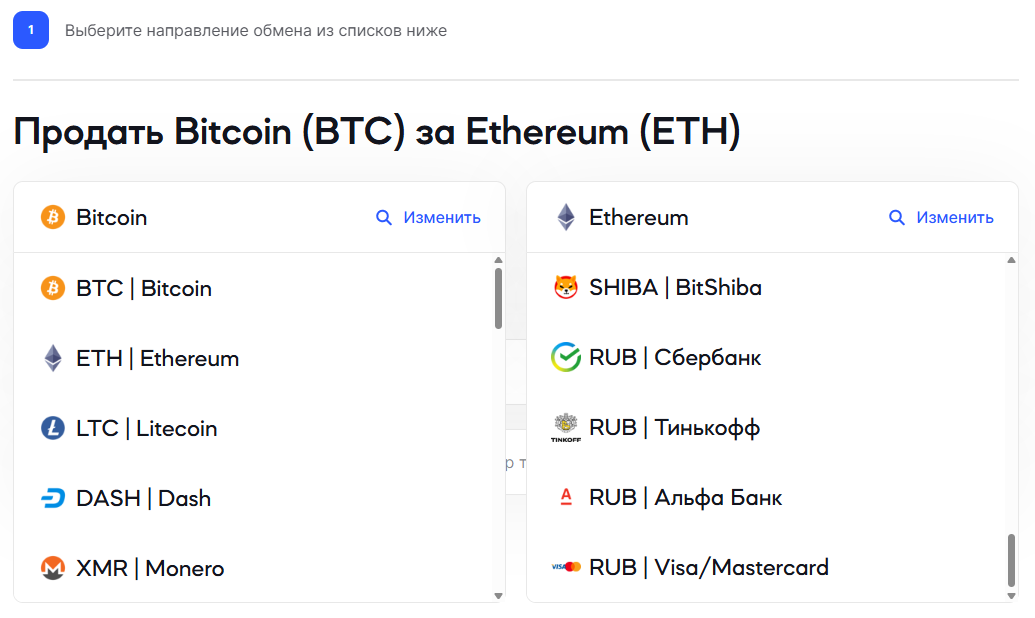
Task: Click the Monero coin icon
Action: (53, 569)
